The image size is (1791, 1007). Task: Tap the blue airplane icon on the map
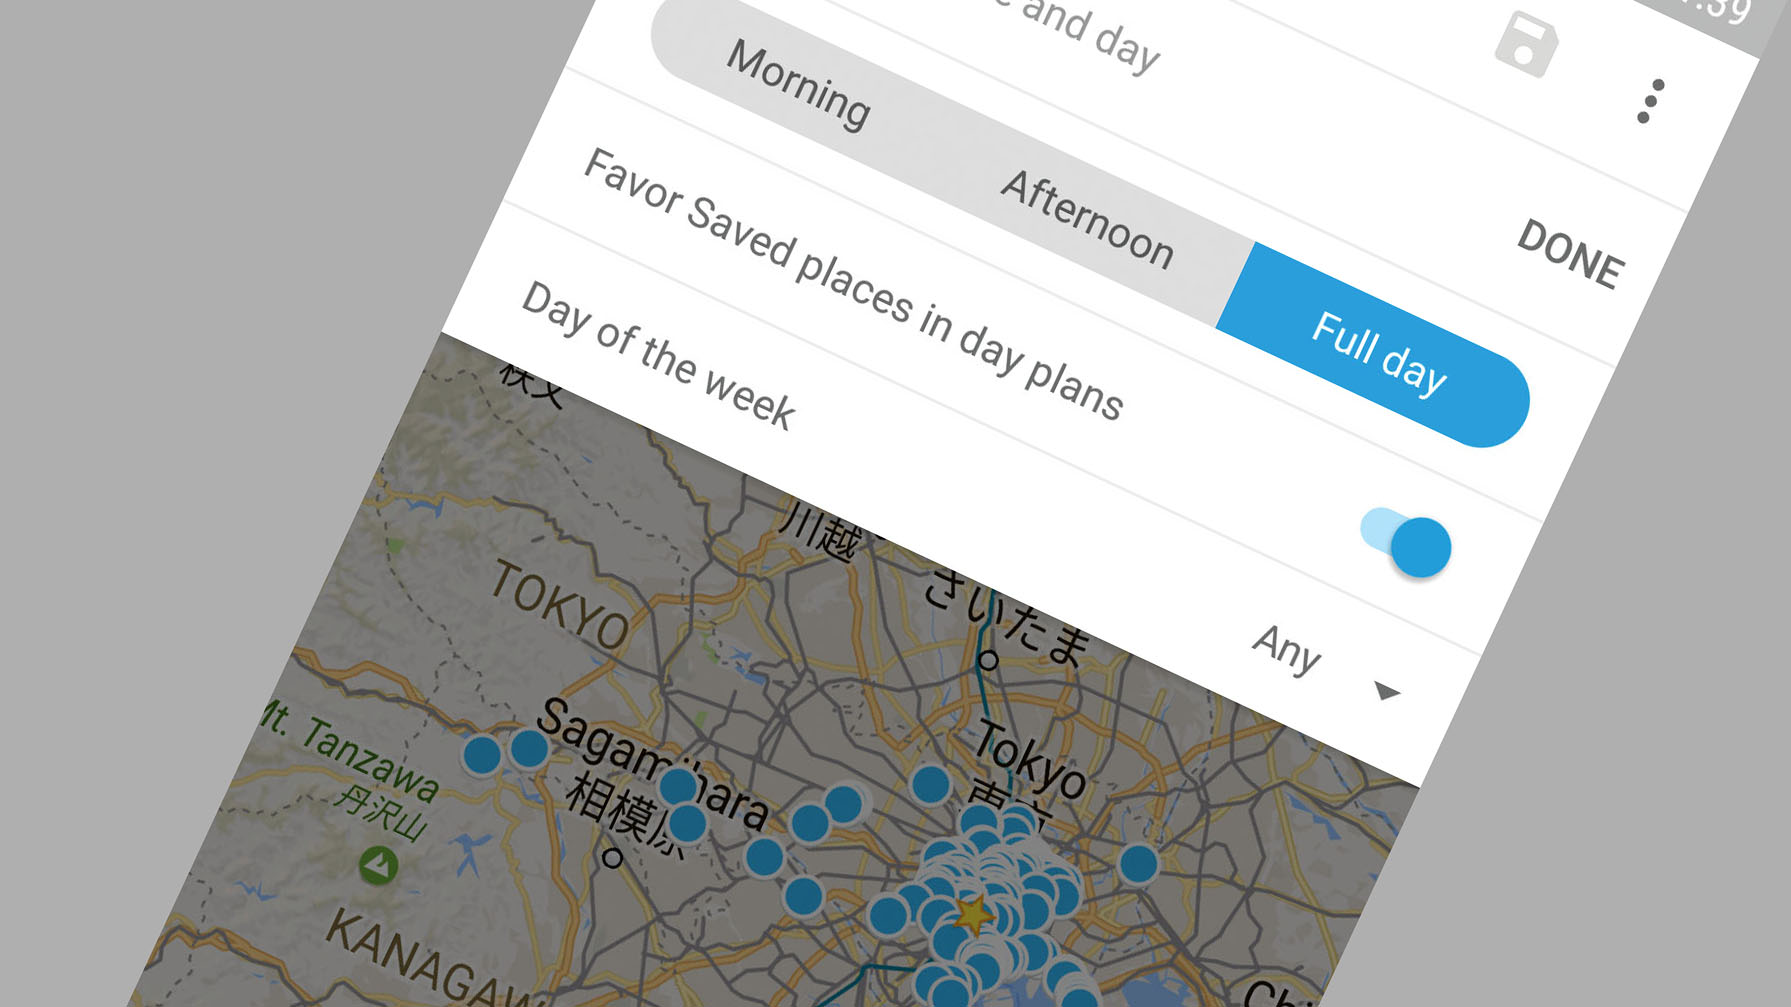pos(468,853)
